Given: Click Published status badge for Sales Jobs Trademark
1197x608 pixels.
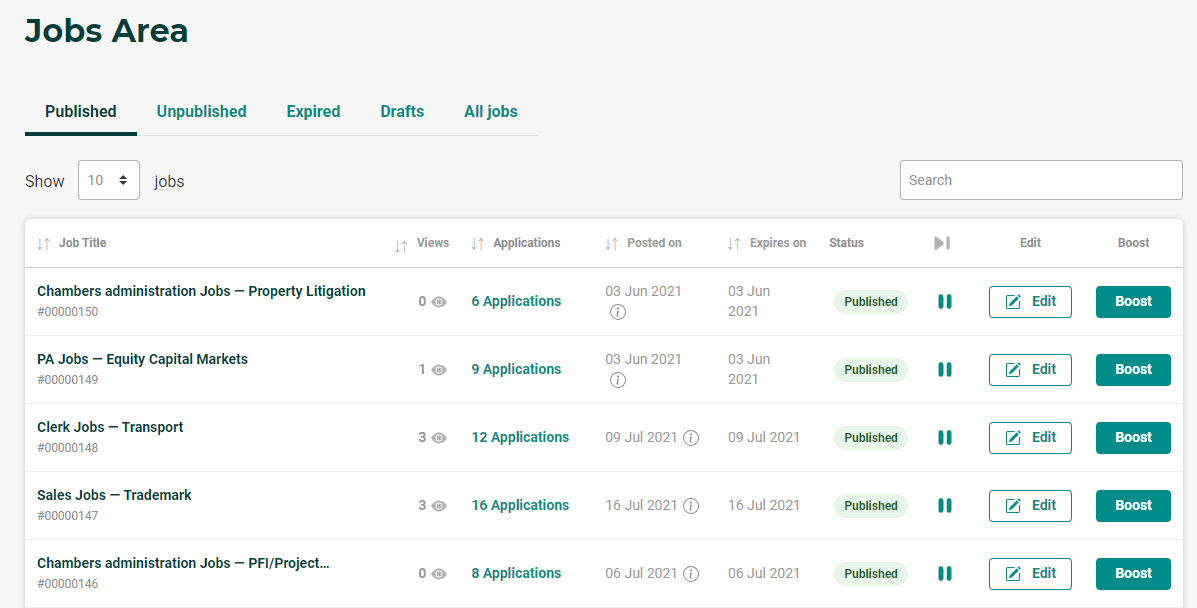Looking at the screenshot, I should click(870, 506).
